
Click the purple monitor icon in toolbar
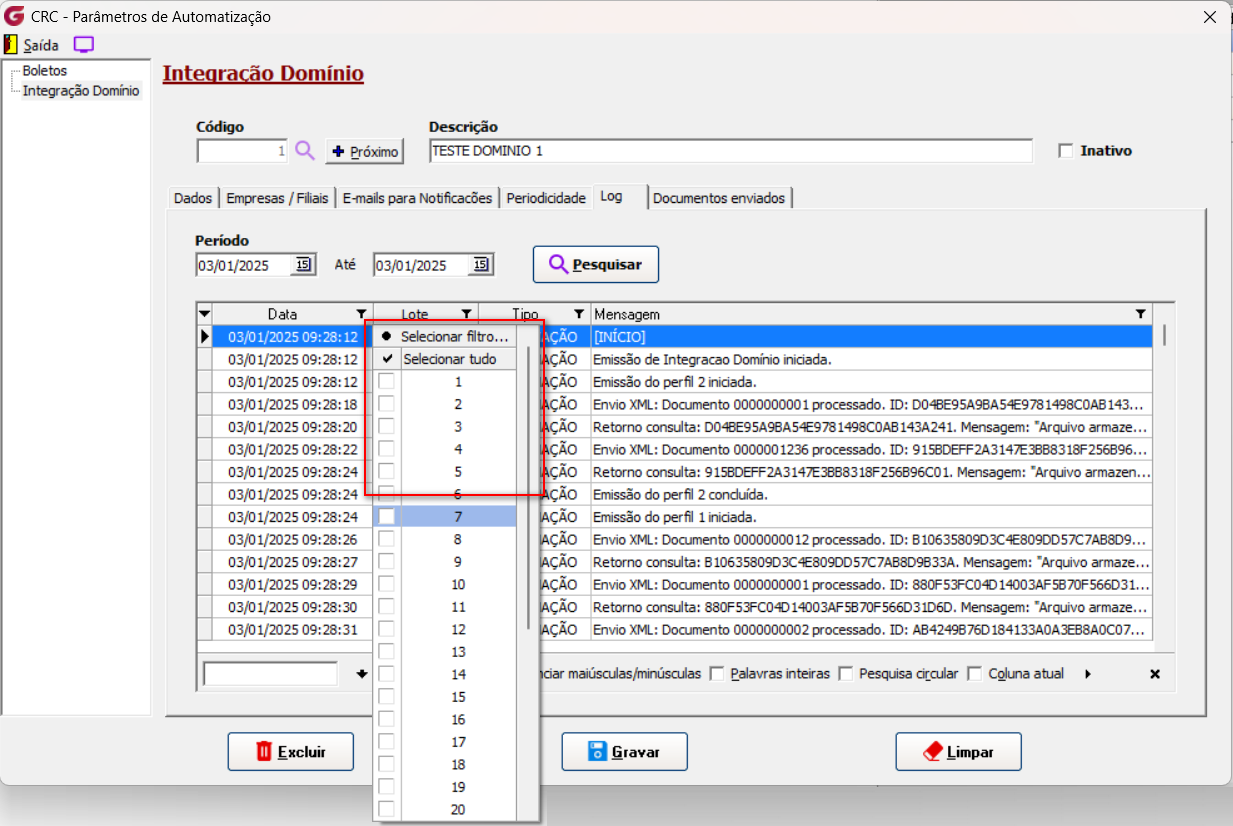tap(84, 45)
